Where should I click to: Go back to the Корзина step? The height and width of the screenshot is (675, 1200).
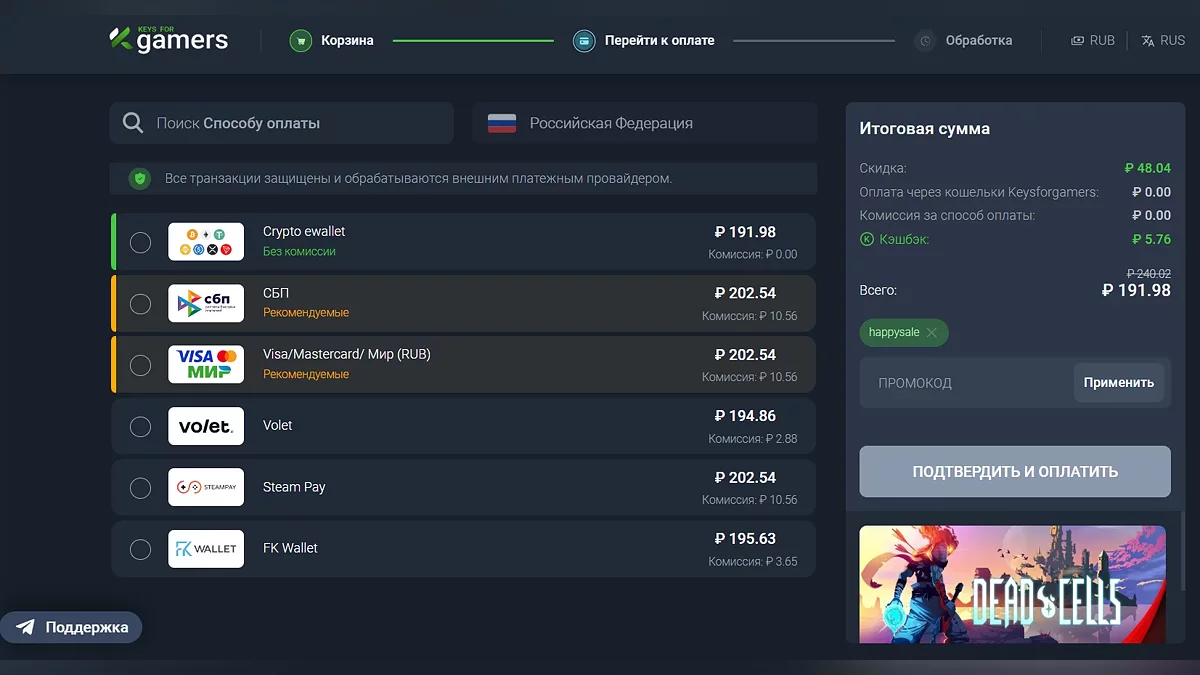pos(347,41)
